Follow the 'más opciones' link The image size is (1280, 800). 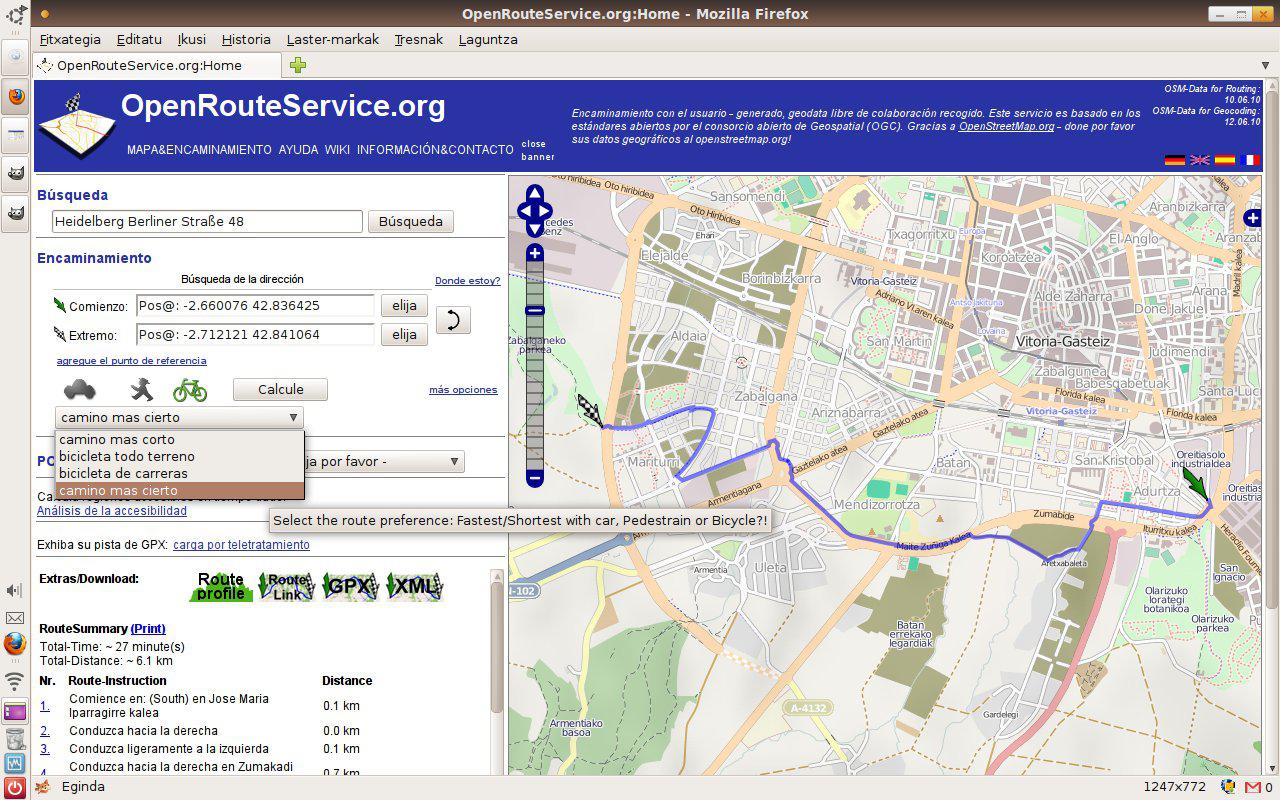coord(463,390)
